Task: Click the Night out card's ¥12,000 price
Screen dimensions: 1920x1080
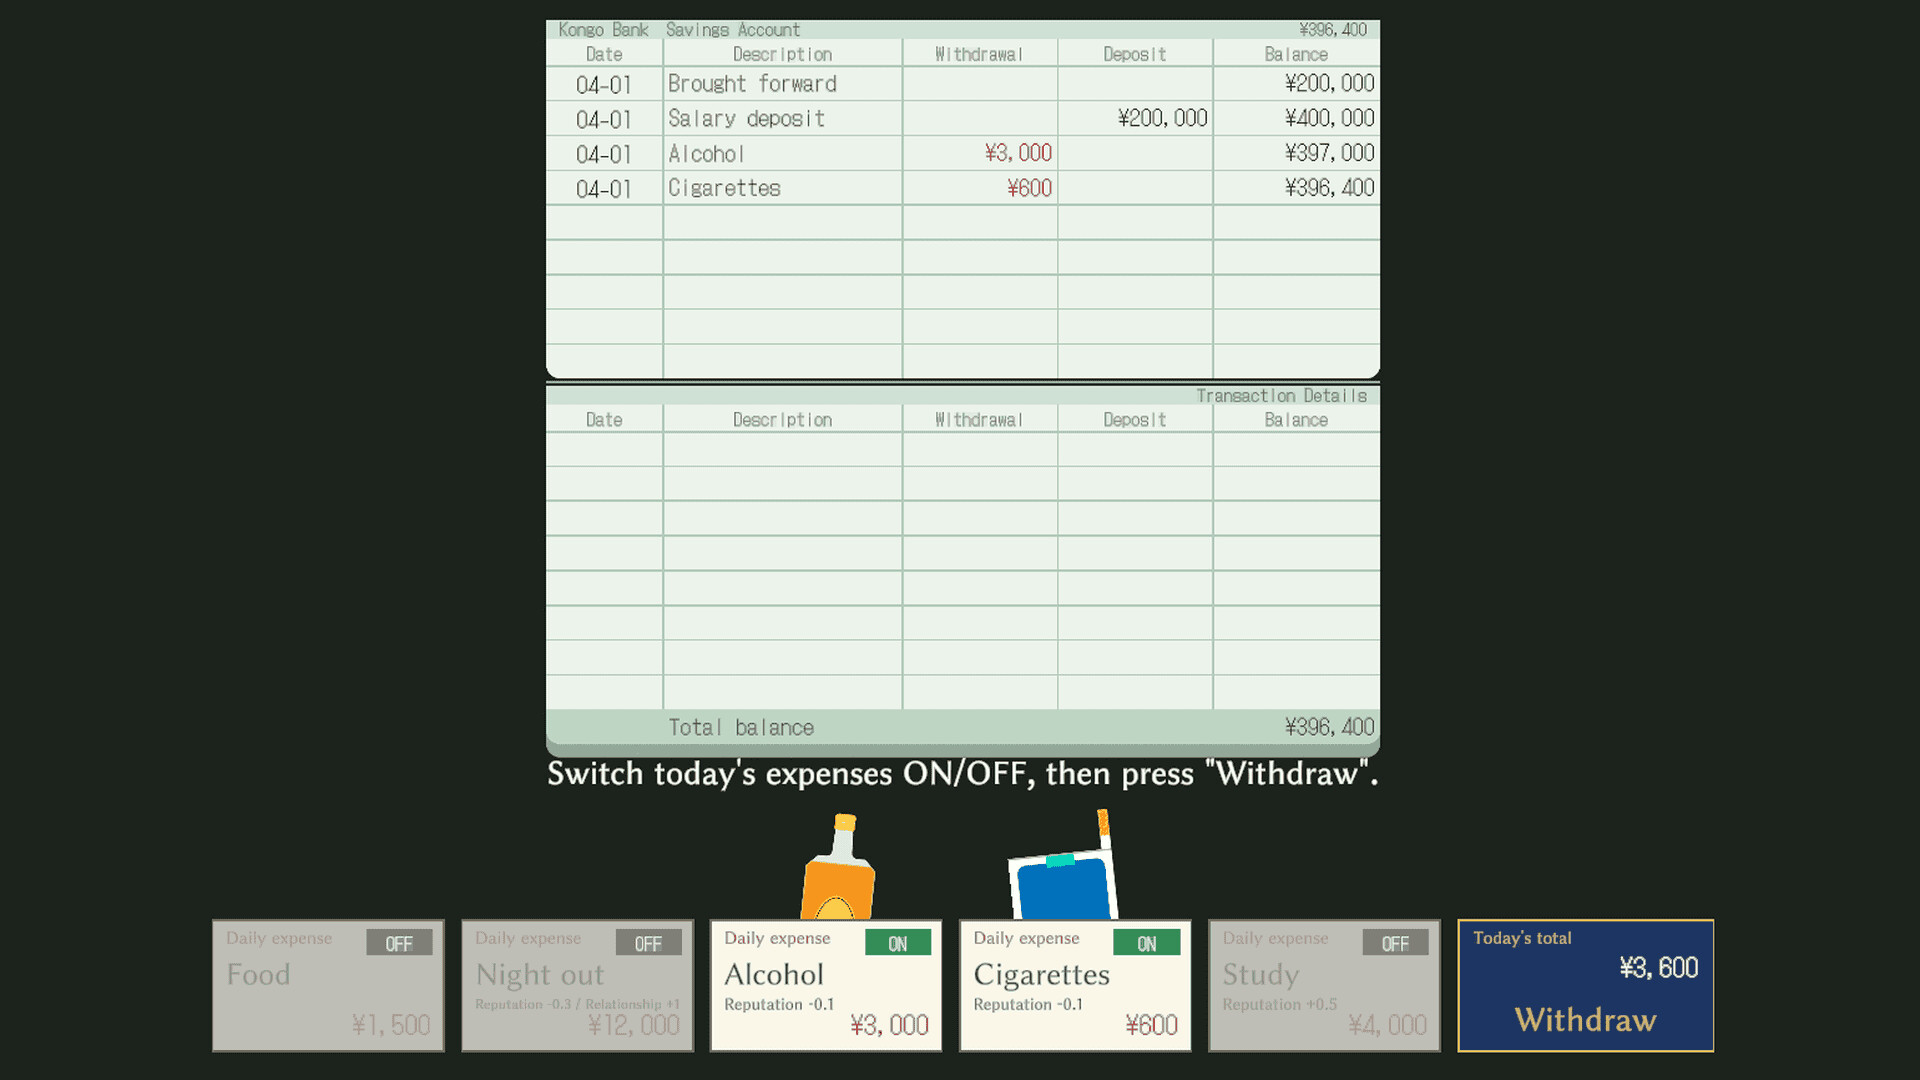Action: coord(633,1025)
